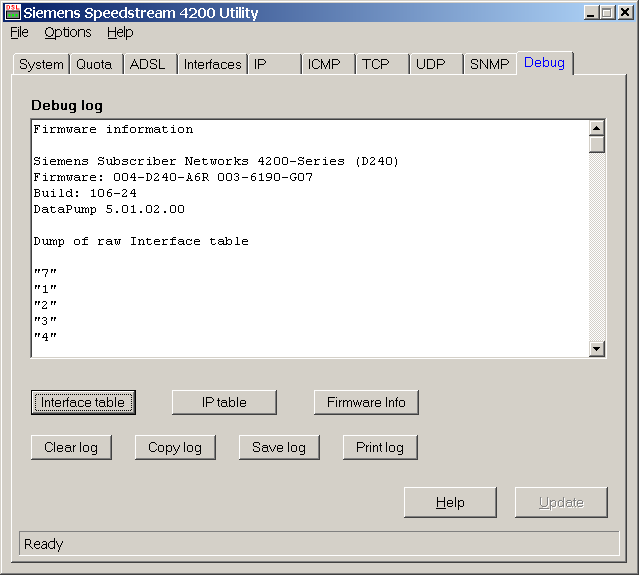Switch to the TCP tab
Image resolution: width=639 pixels, height=575 pixels.
coord(382,64)
